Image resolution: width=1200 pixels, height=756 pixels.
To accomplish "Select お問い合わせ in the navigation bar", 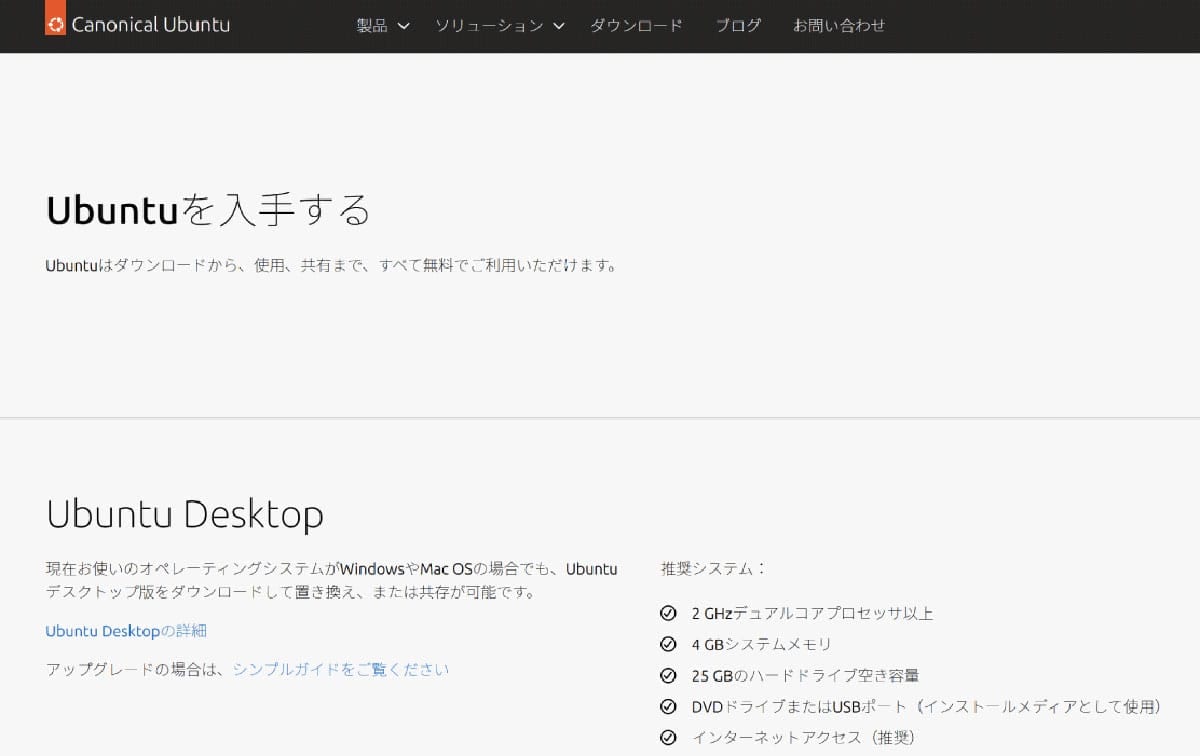I will [x=840, y=27].
